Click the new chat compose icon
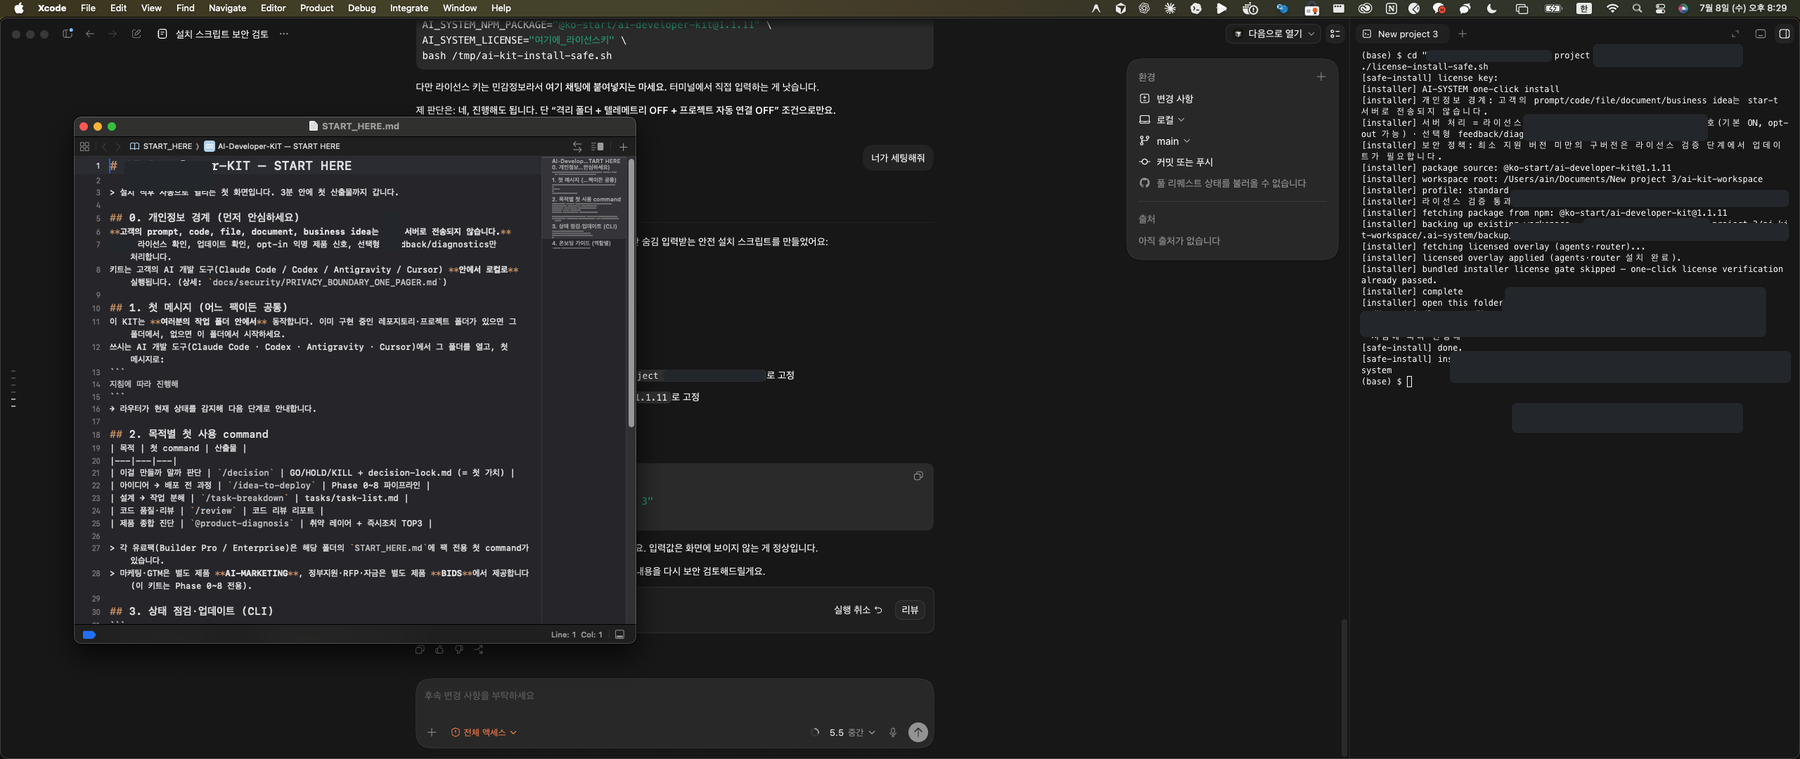Image resolution: width=1800 pixels, height=759 pixels. pyautogui.click(x=136, y=34)
